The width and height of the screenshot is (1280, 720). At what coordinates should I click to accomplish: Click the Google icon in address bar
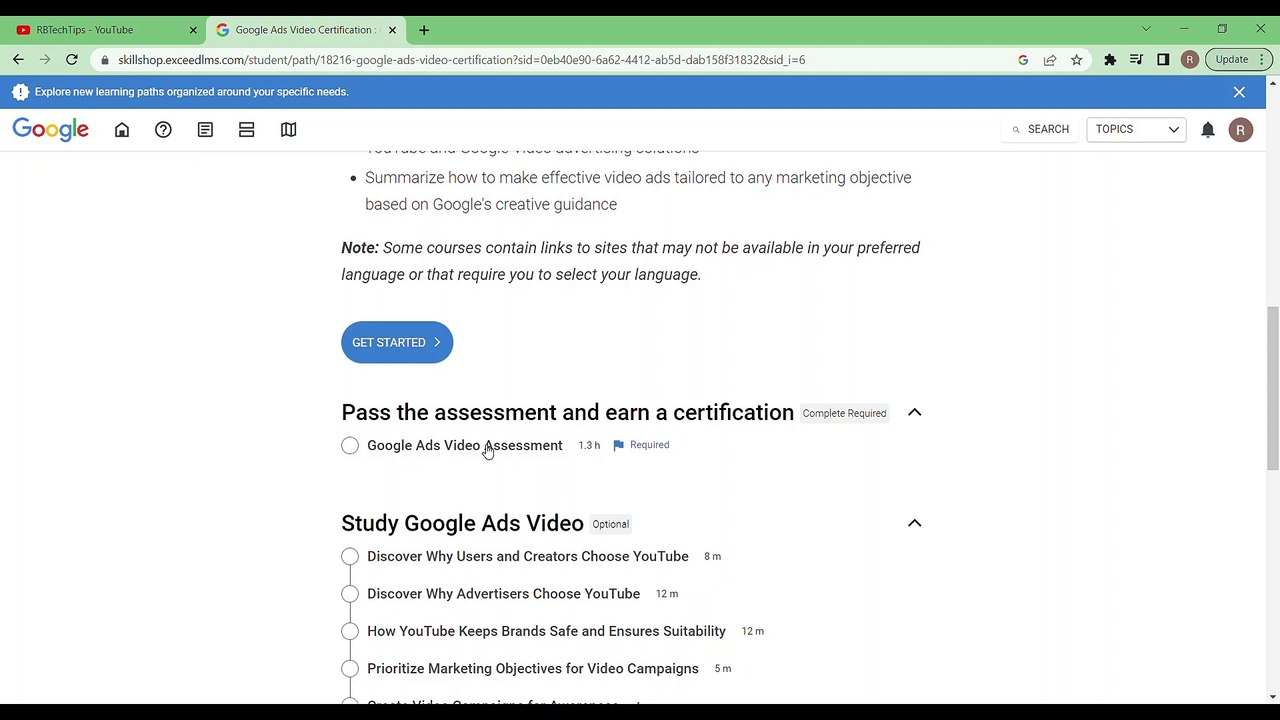tap(1023, 60)
